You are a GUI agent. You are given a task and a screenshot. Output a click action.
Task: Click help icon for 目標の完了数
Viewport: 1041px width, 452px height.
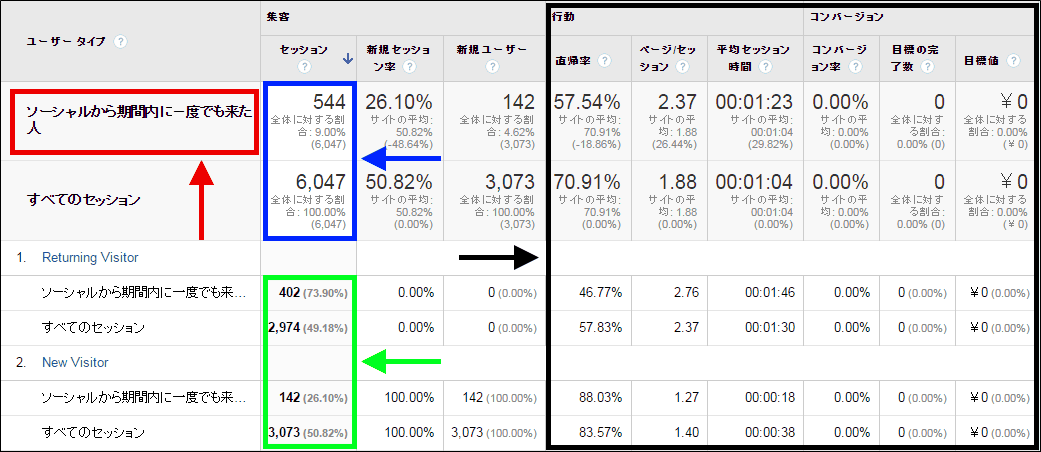coord(927,67)
